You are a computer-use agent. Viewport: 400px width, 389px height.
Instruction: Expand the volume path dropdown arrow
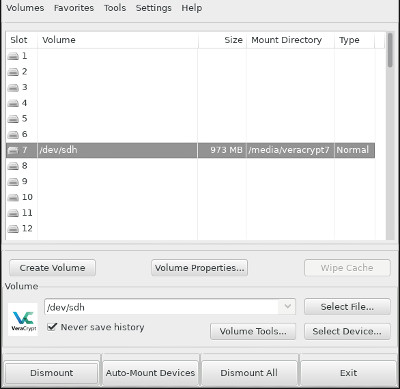pos(287,306)
